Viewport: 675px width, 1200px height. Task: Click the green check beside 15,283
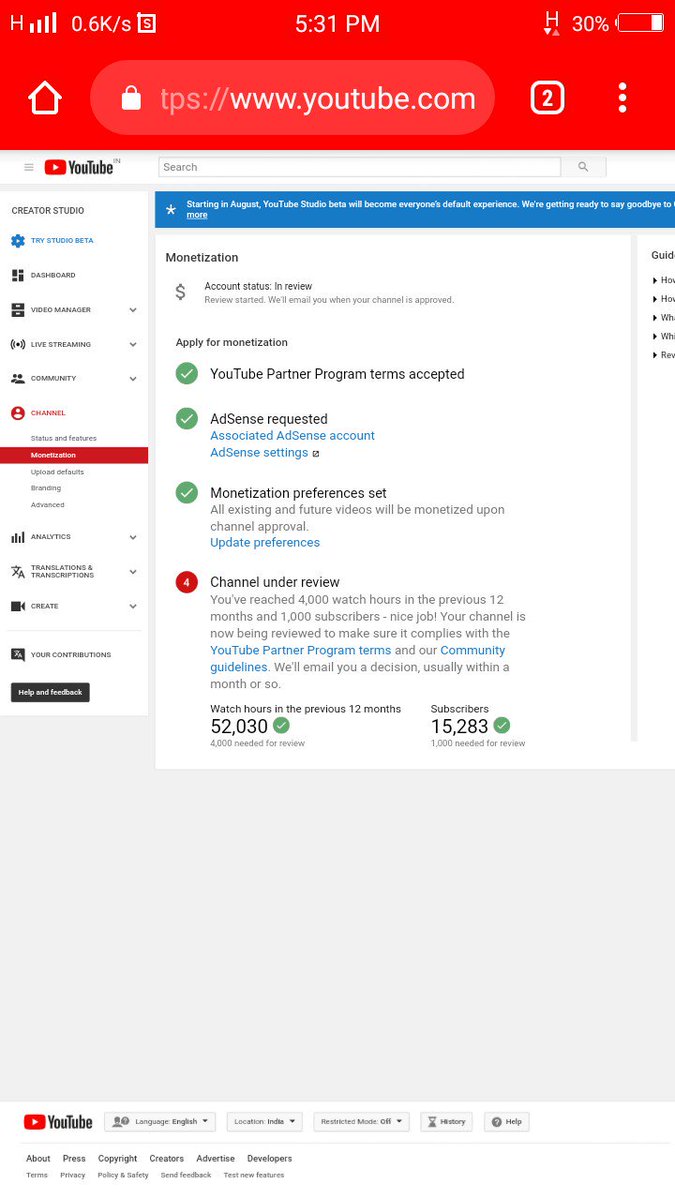point(502,725)
